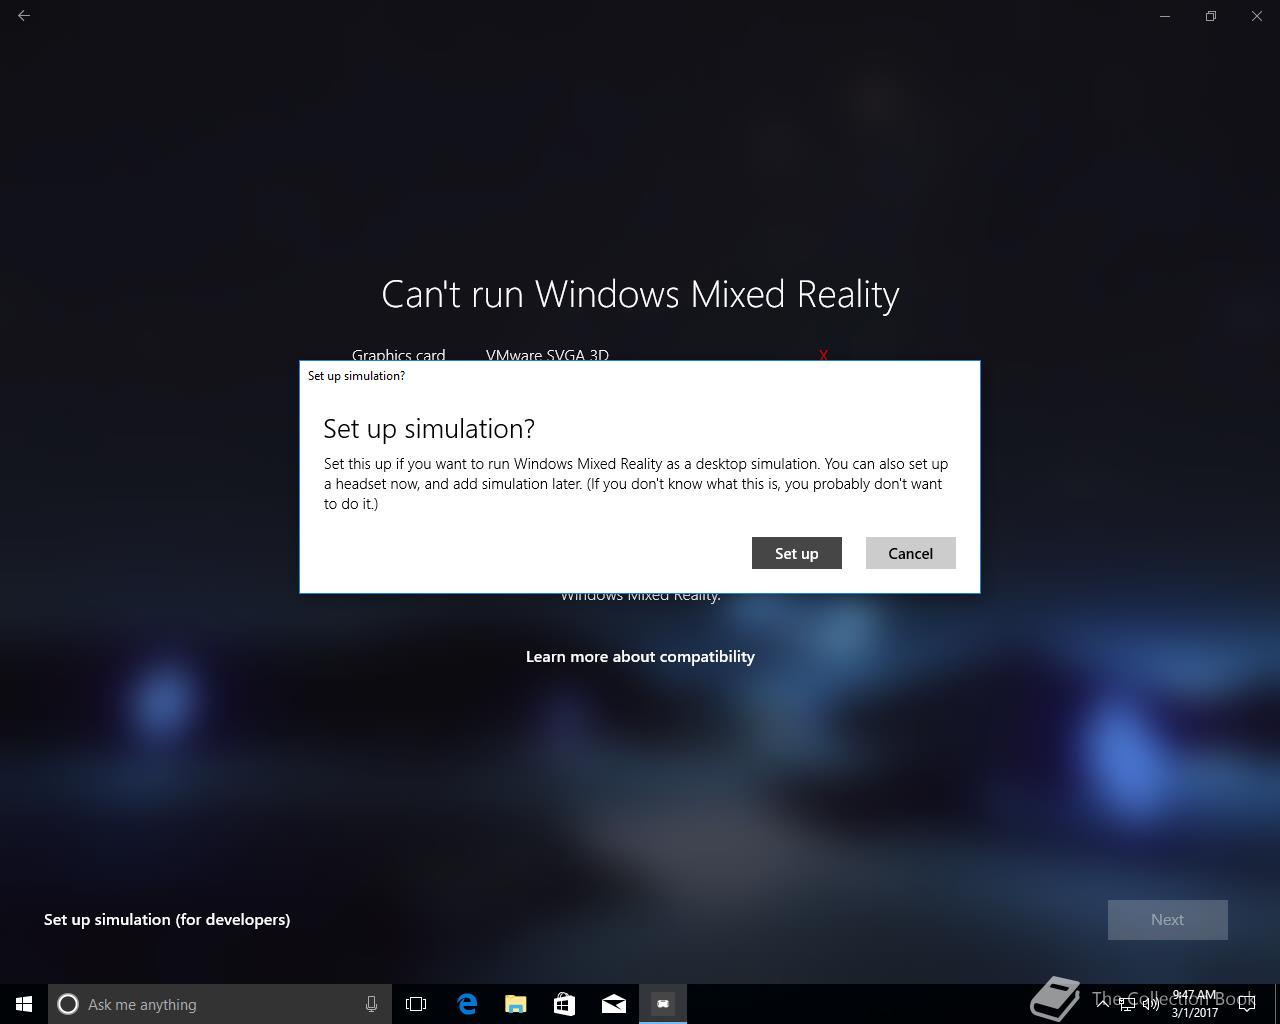Click the disabled Next button

(1167, 920)
